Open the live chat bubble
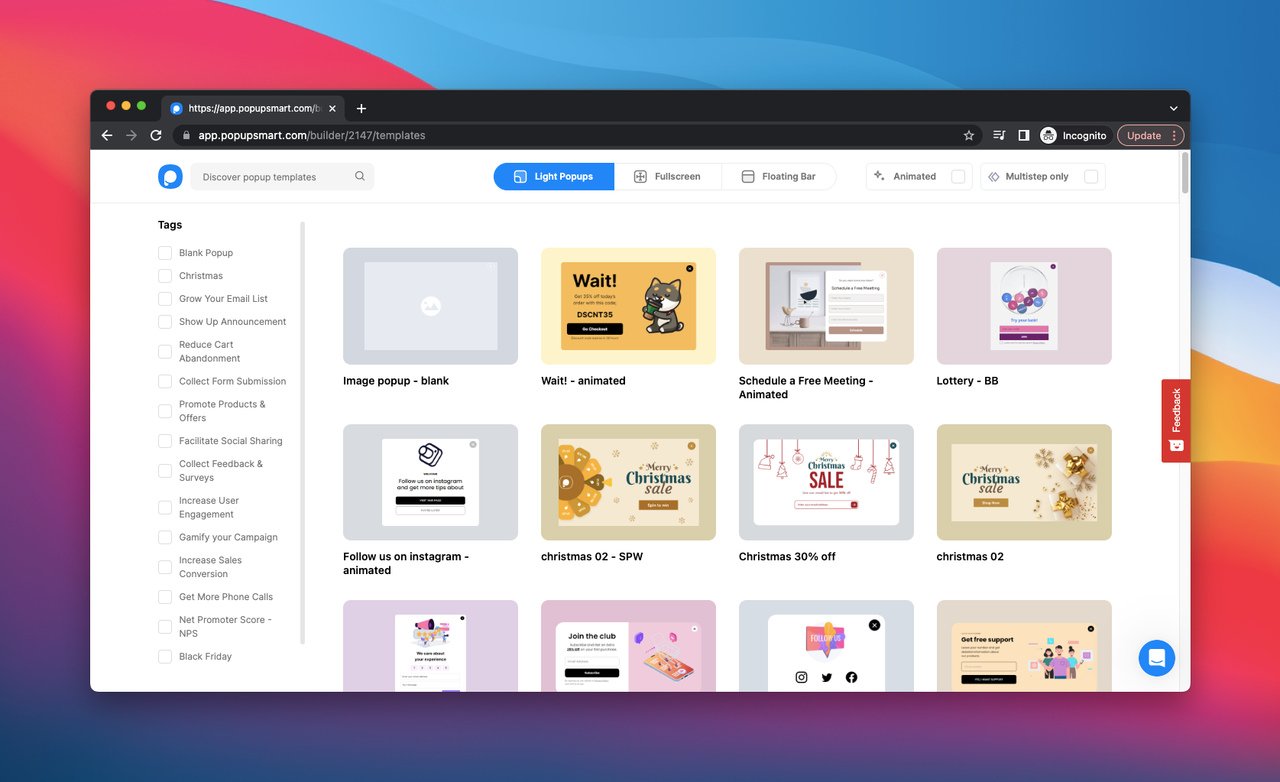 click(x=1157, y=658)
